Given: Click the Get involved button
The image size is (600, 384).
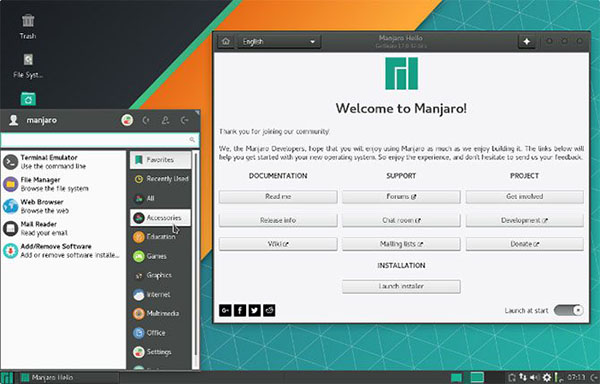Looking at the screenshot, I should 525,197.
